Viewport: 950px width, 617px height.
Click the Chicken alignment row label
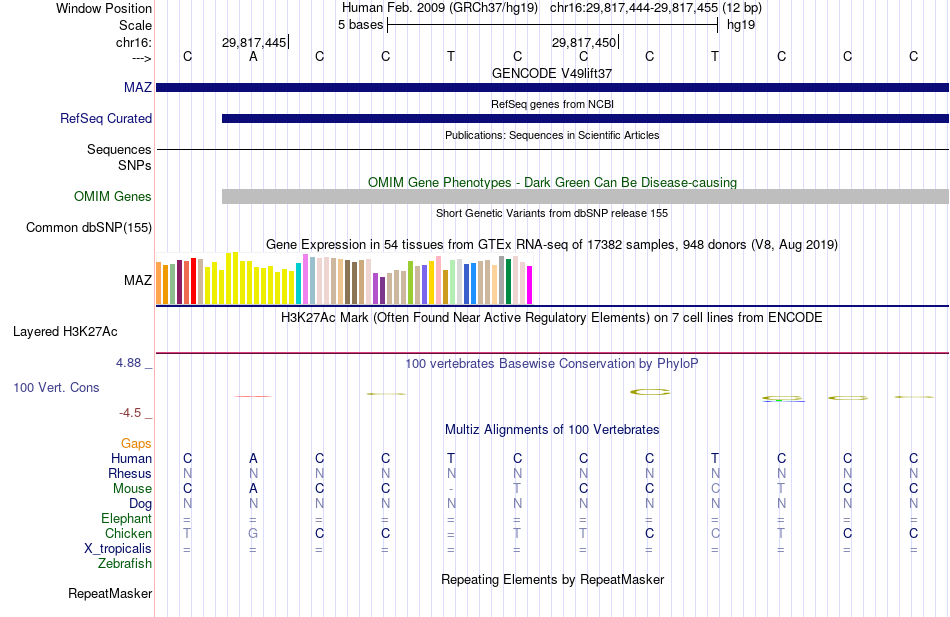point(128,533)
